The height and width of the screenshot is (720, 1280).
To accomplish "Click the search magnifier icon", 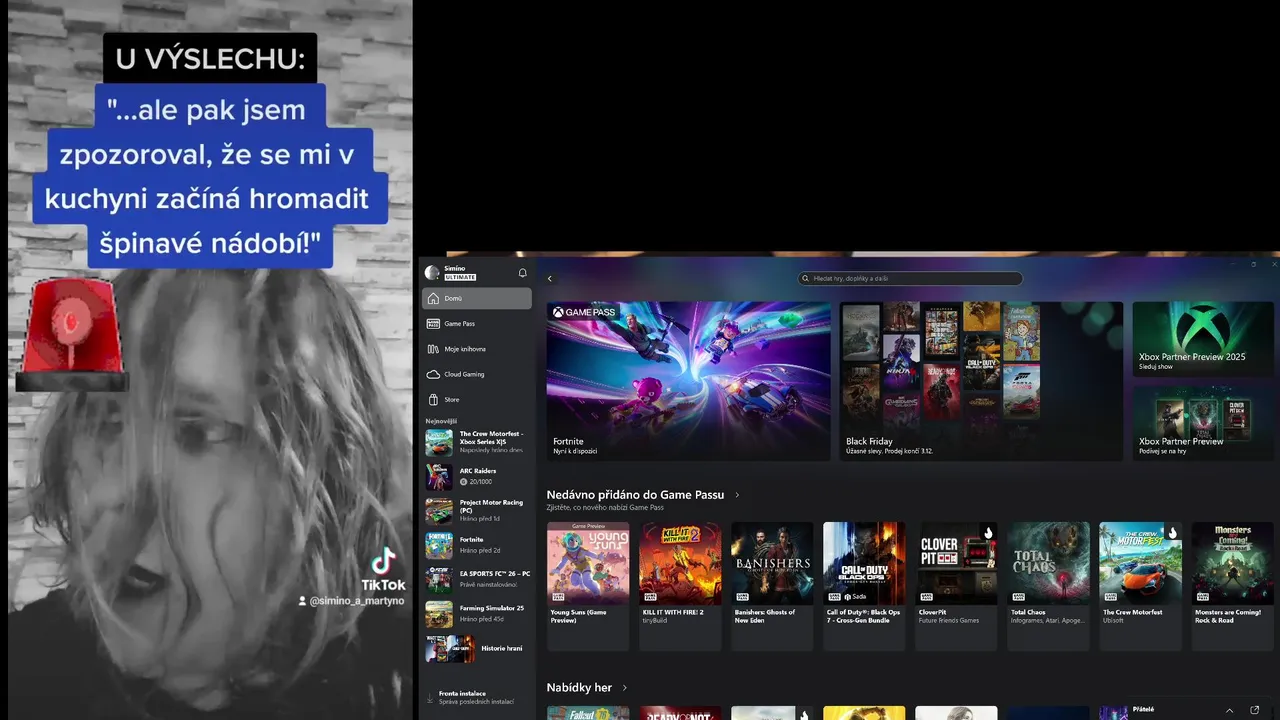I will (806, 279).
